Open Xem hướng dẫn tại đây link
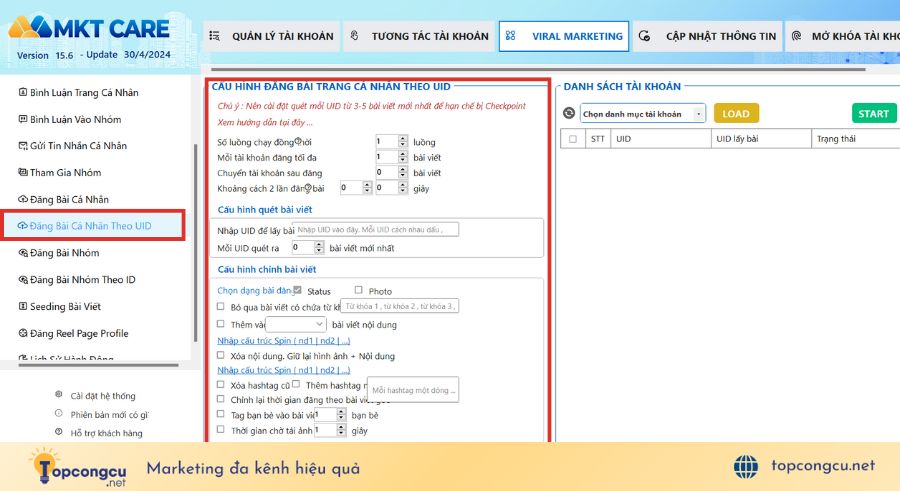Viewport: 900px width, 491px height. pyautogui.click(x=265, y=122)
